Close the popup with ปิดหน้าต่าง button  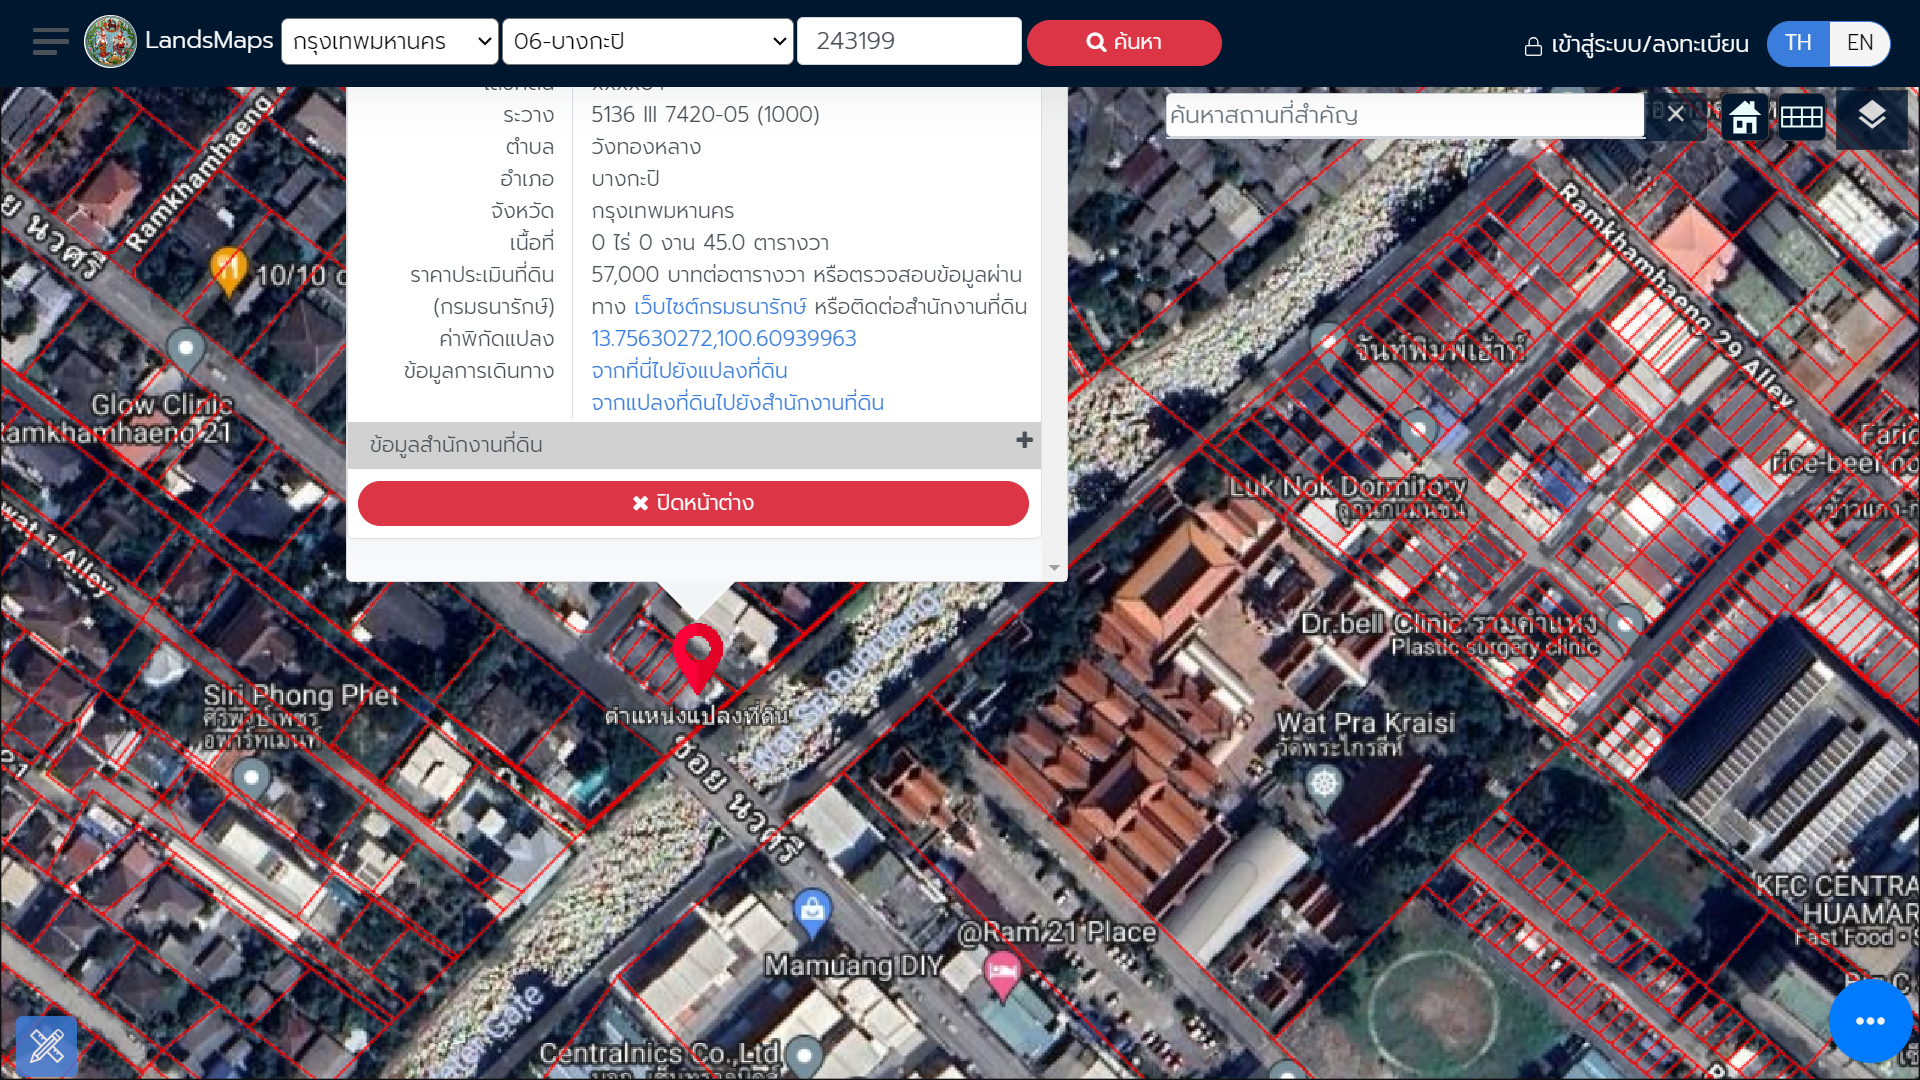[x=693, y=503]
